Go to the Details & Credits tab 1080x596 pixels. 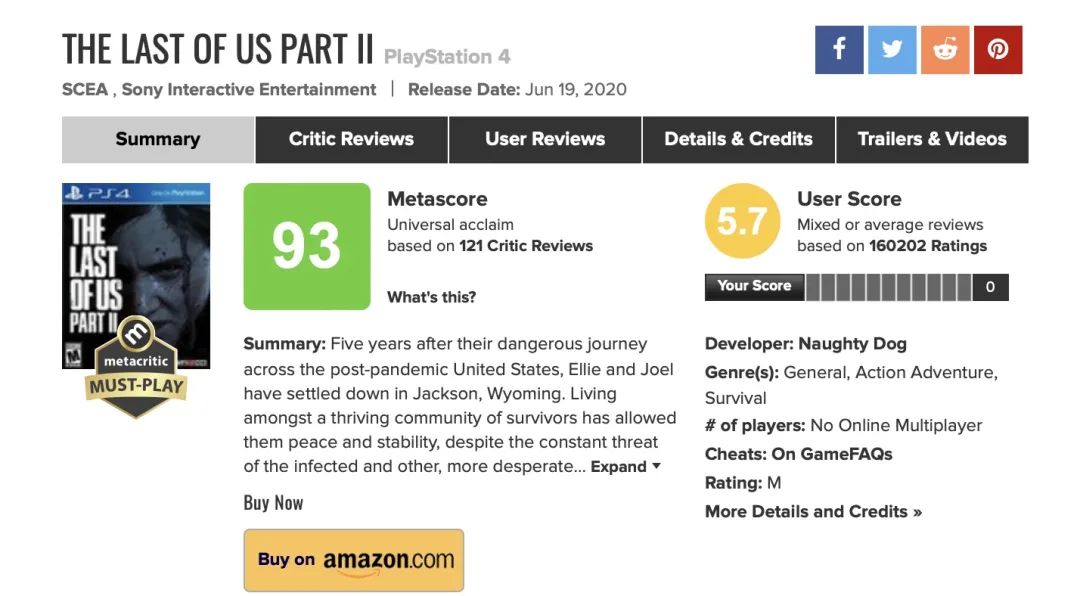pos(738,139)
